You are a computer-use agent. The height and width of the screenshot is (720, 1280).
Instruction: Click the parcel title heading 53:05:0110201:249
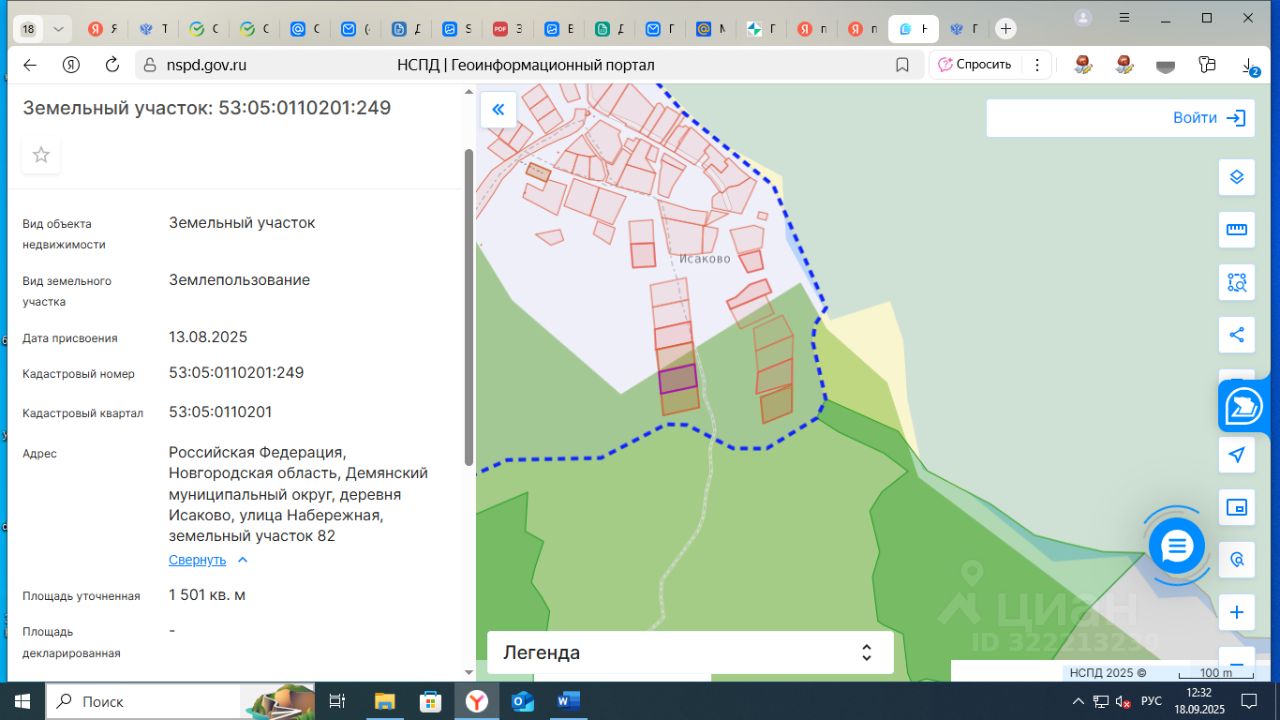(x=207, y=108)
